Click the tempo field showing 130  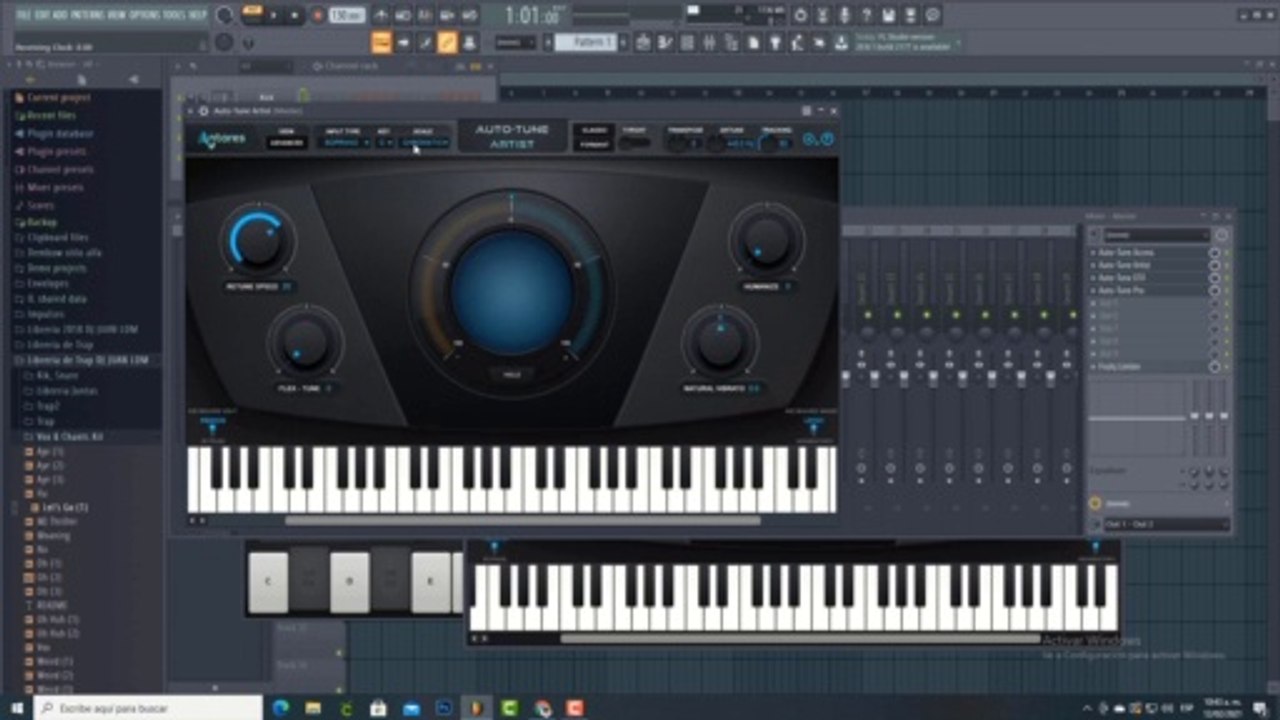click(x=347, y=16)
